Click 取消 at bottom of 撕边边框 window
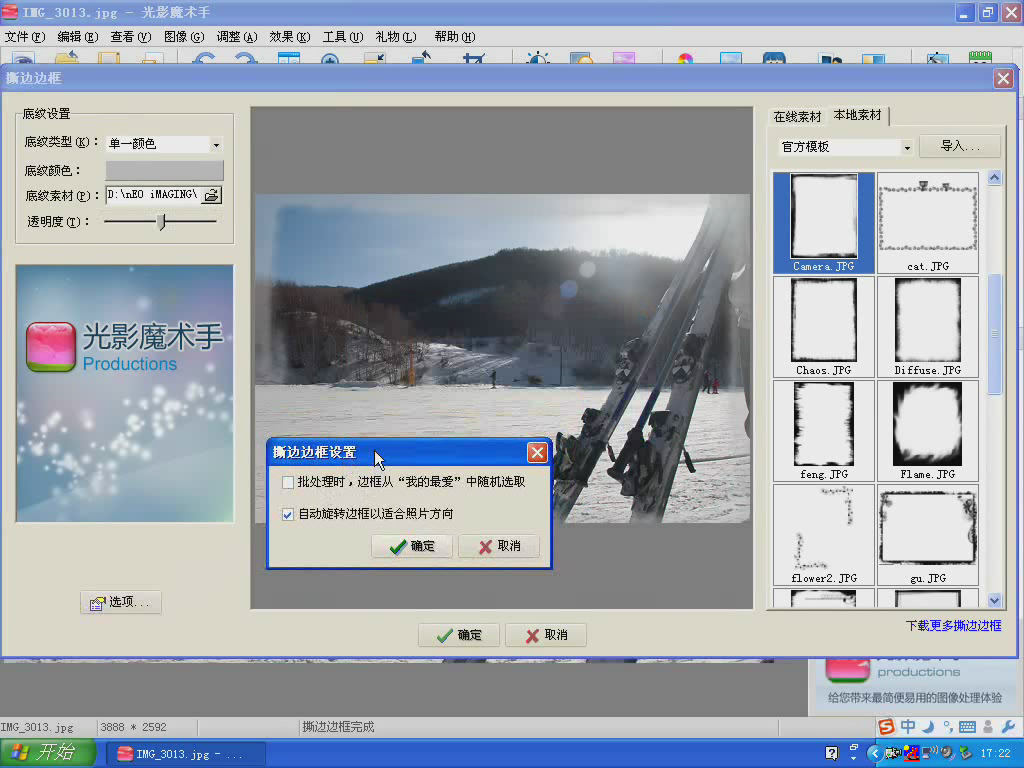Image resolution: width=1024 pixels, height=768 pixels. click(546, 635)
